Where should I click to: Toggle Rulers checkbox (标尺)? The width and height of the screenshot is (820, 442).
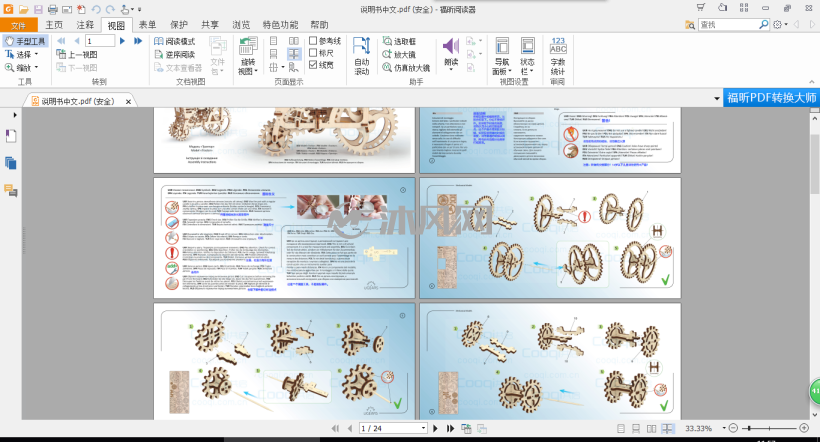[x=322, y=53]
